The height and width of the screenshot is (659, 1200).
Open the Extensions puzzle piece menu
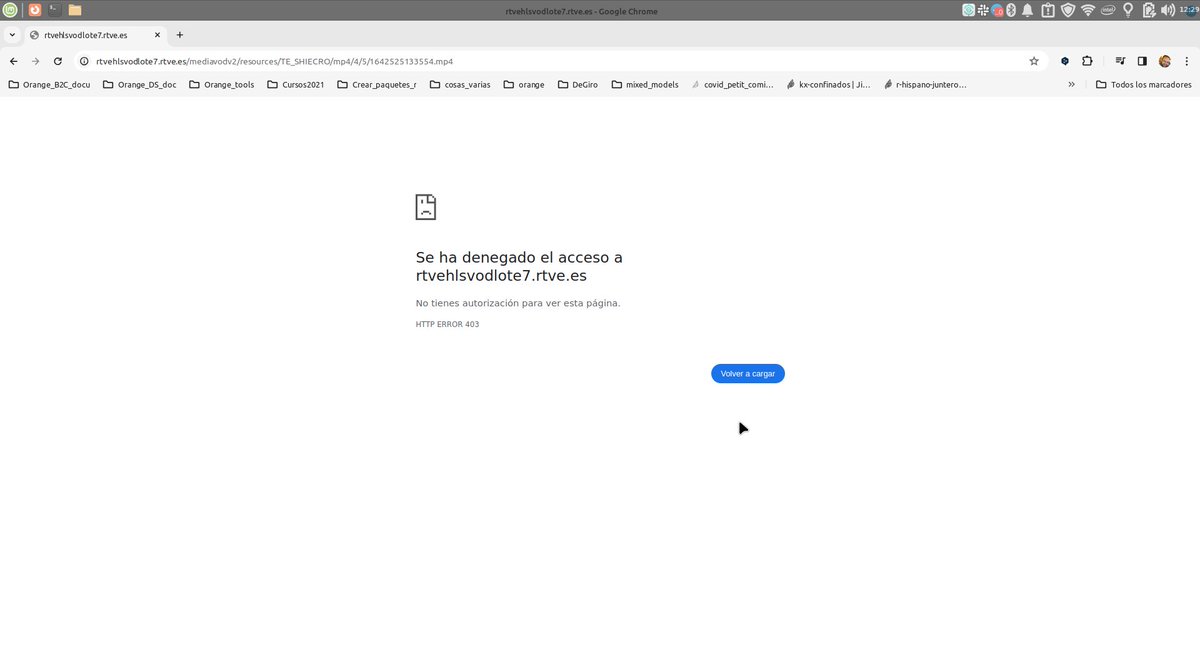1087,61
